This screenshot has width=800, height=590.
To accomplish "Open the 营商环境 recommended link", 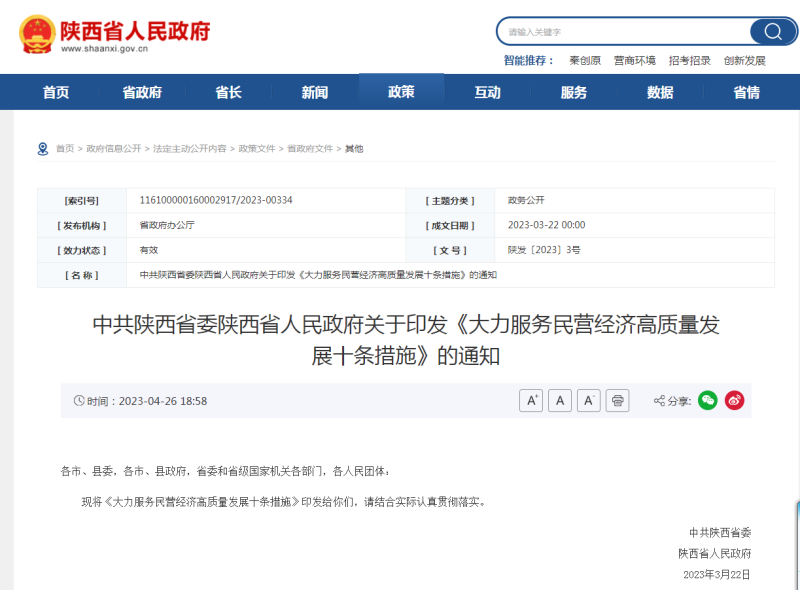I will click(x=635, y=61).
